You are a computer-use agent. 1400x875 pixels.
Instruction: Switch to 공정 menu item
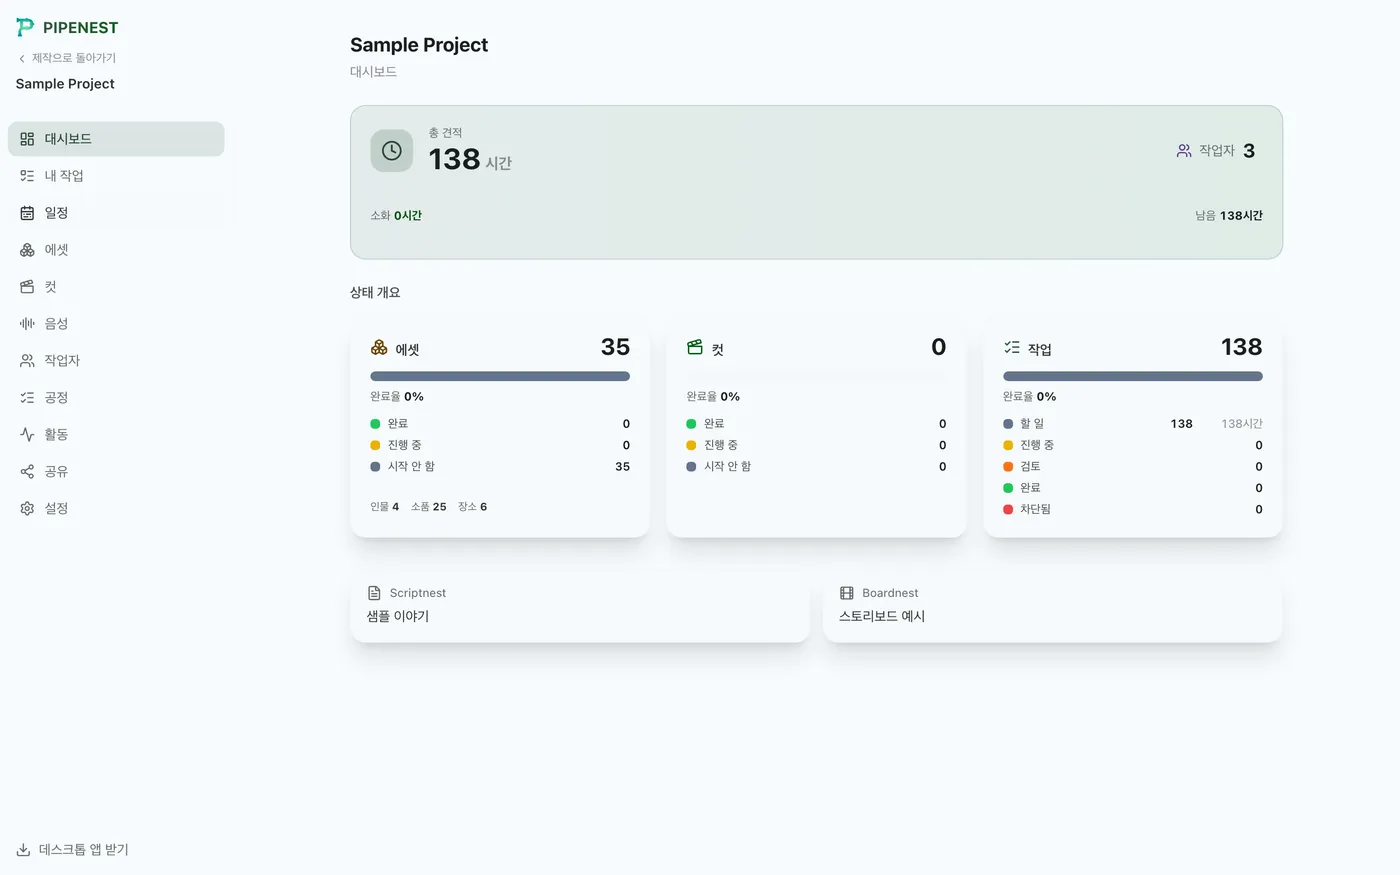tap(116, 398)
